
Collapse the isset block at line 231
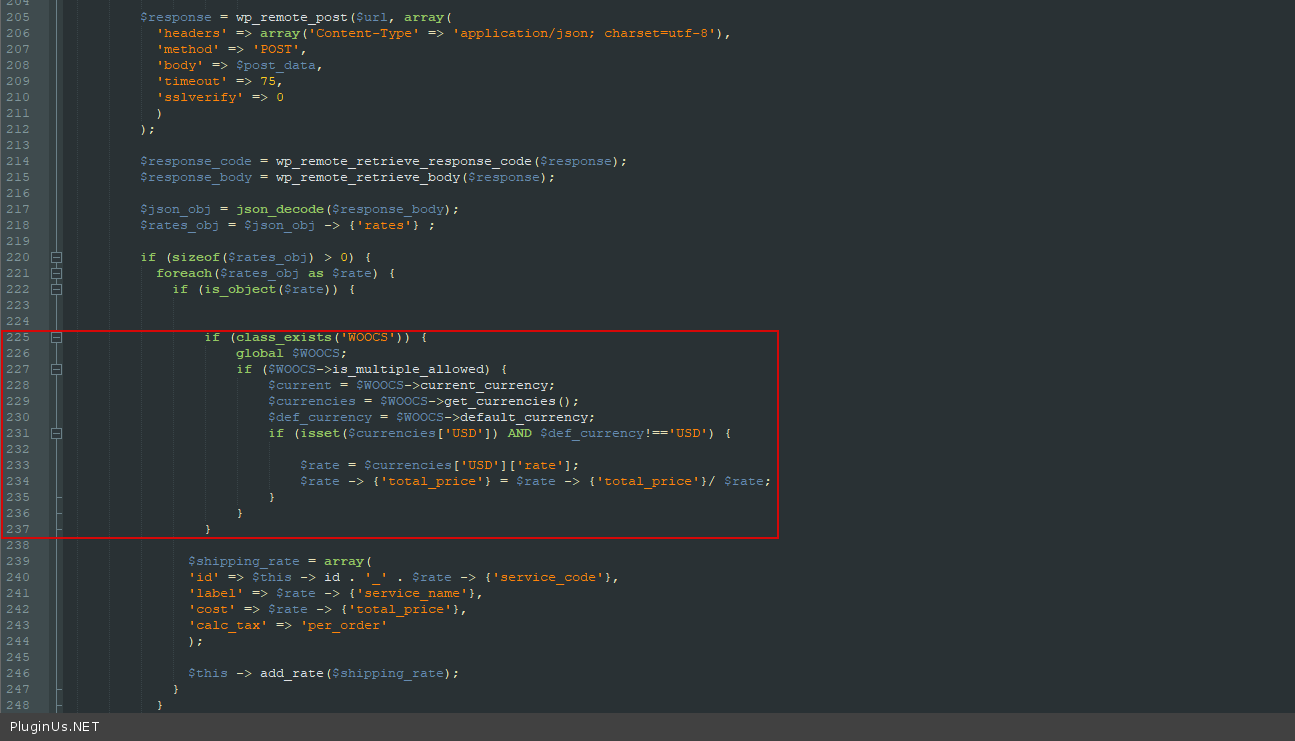[57, 433]
